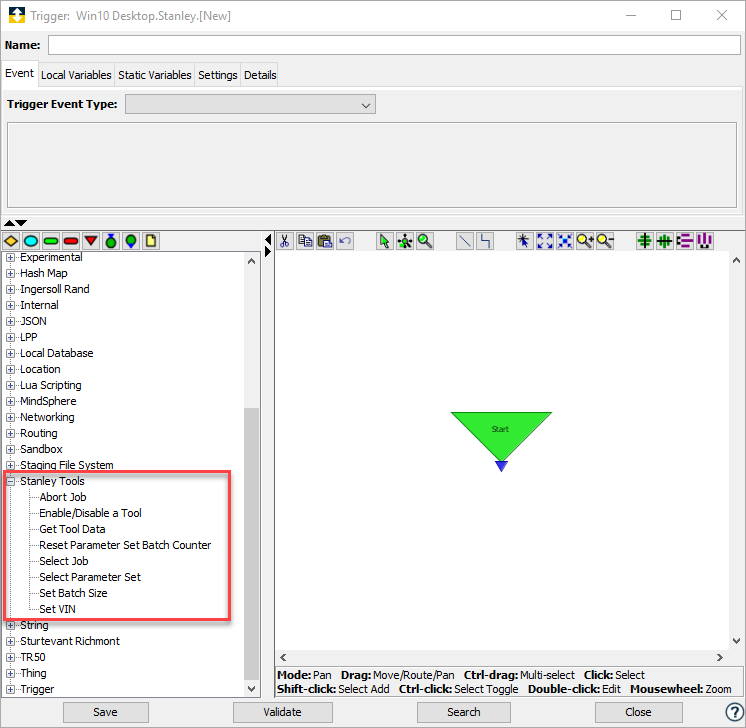
Task: Click the yellow note page icon
Action: (151, 241)
